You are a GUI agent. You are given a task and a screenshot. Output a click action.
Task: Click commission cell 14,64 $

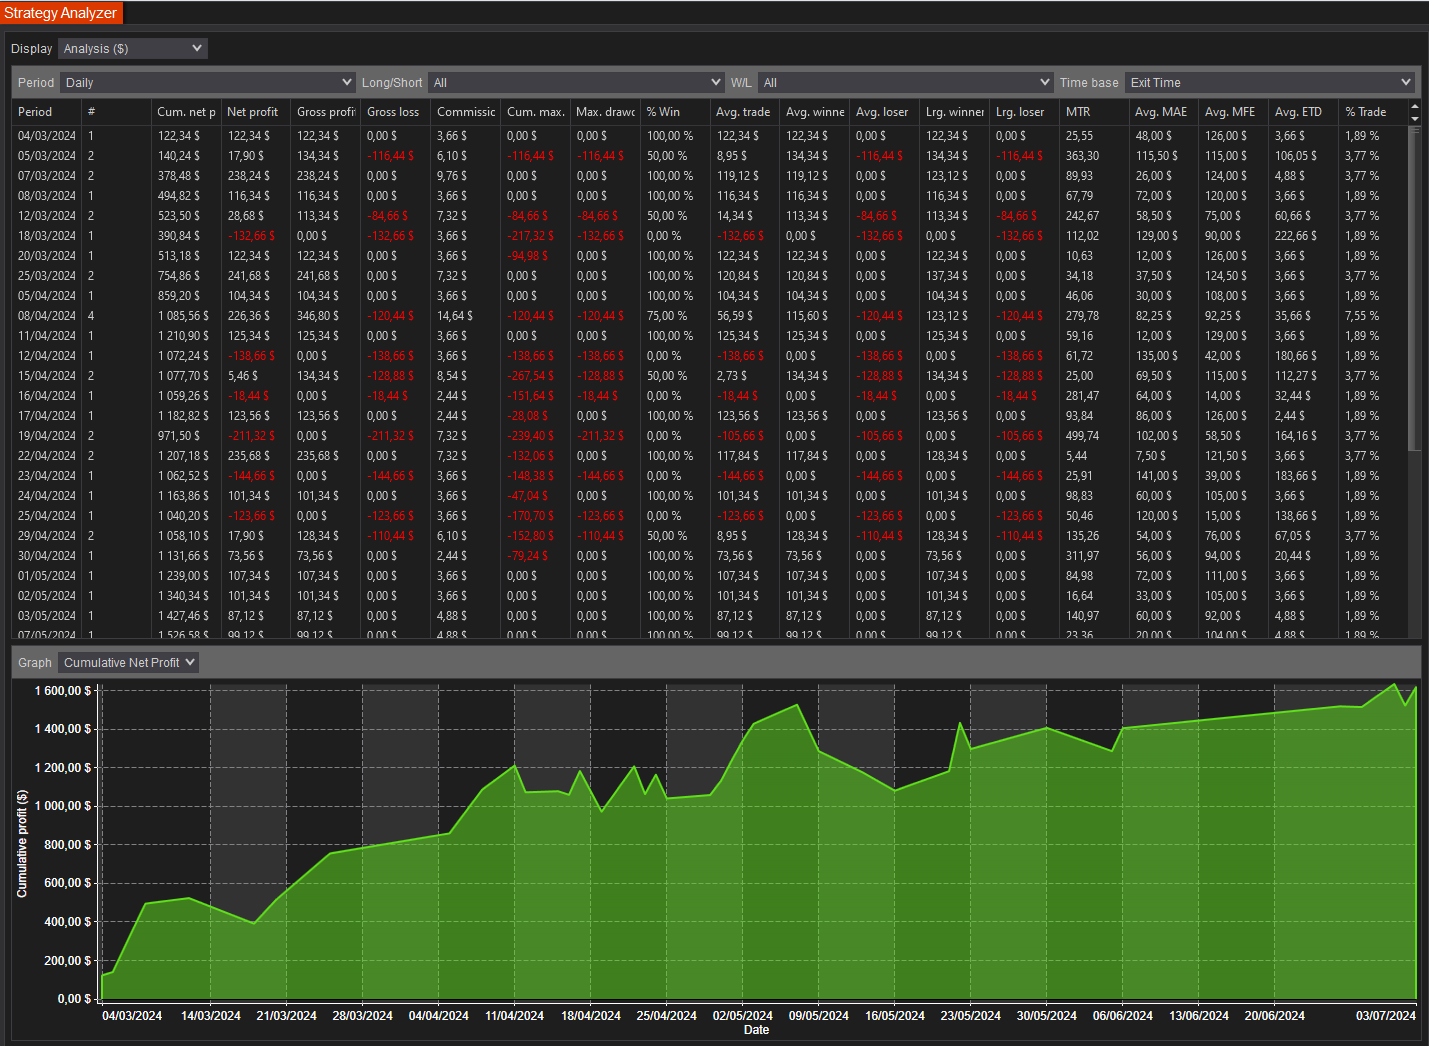[455, 316]
